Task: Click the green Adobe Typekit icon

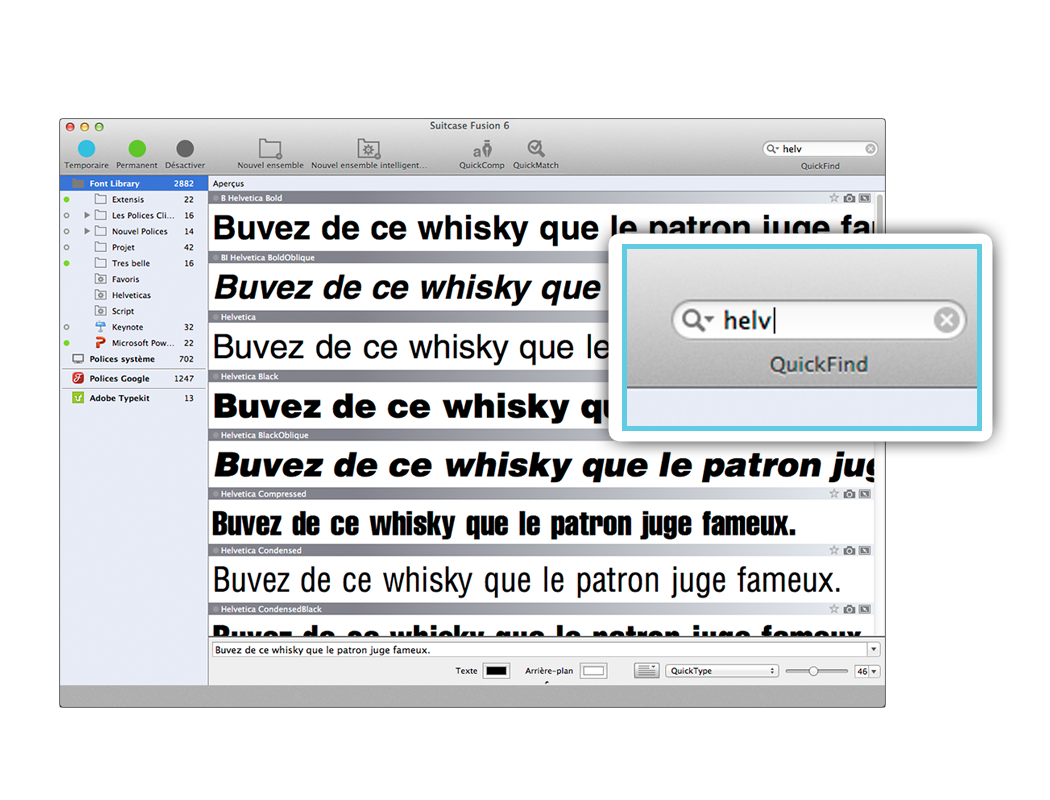Action: coord(78,398)
